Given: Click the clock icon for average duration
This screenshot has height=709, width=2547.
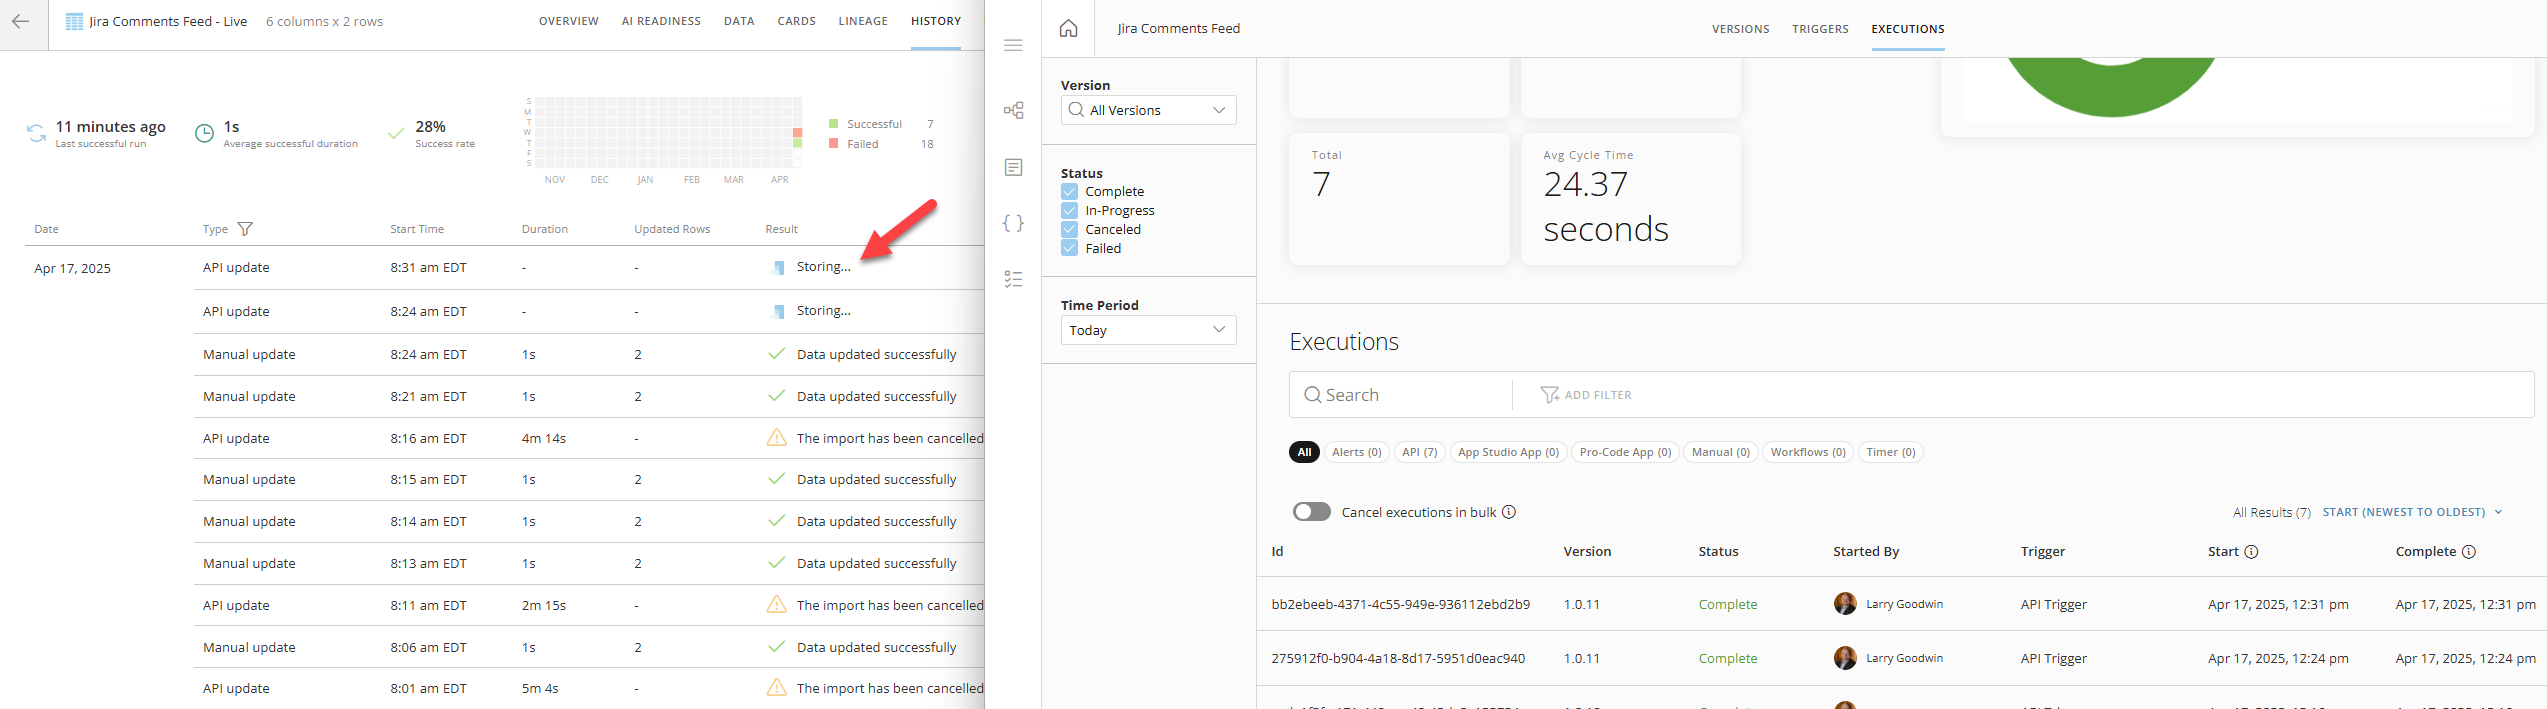Looking at the screenshot, I should [204, 133].
